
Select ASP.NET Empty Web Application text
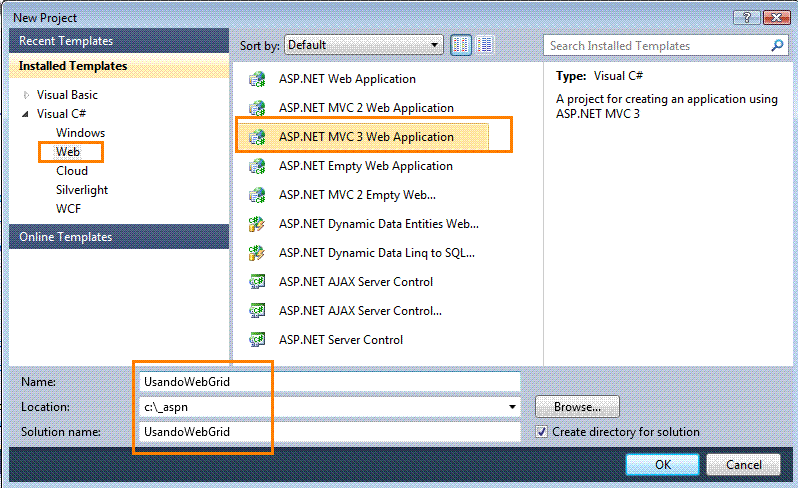point(365,166)
